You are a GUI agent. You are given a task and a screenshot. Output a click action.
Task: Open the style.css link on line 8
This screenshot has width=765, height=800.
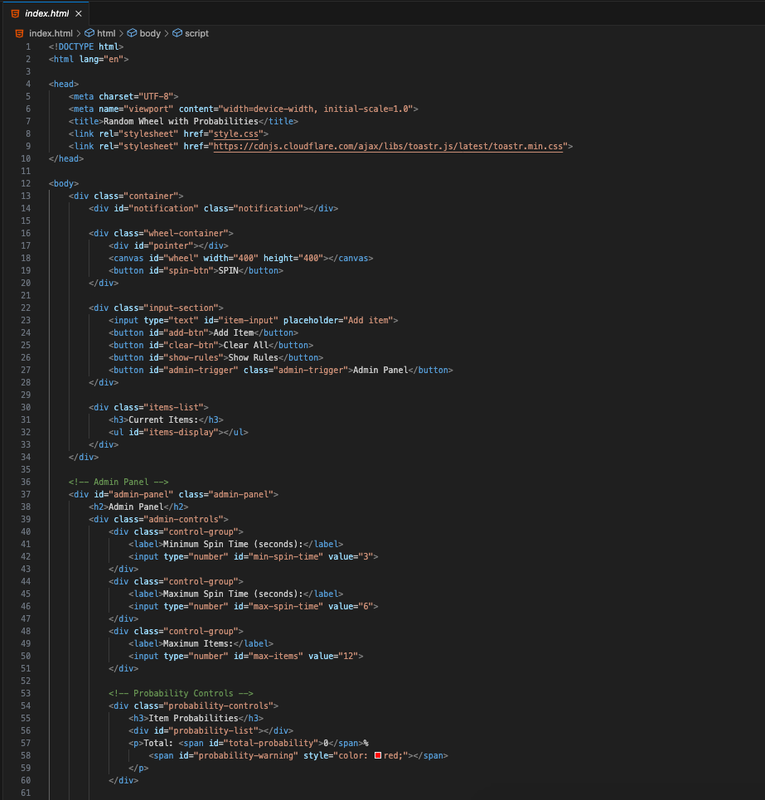point(236,134)
